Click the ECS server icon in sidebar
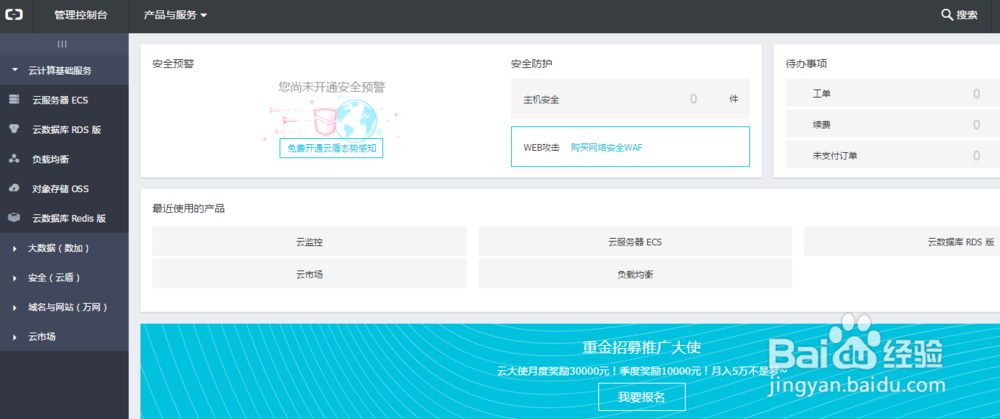Image resolution: width=1000 pixels, height=419 pixels. [x=14, y=100]
